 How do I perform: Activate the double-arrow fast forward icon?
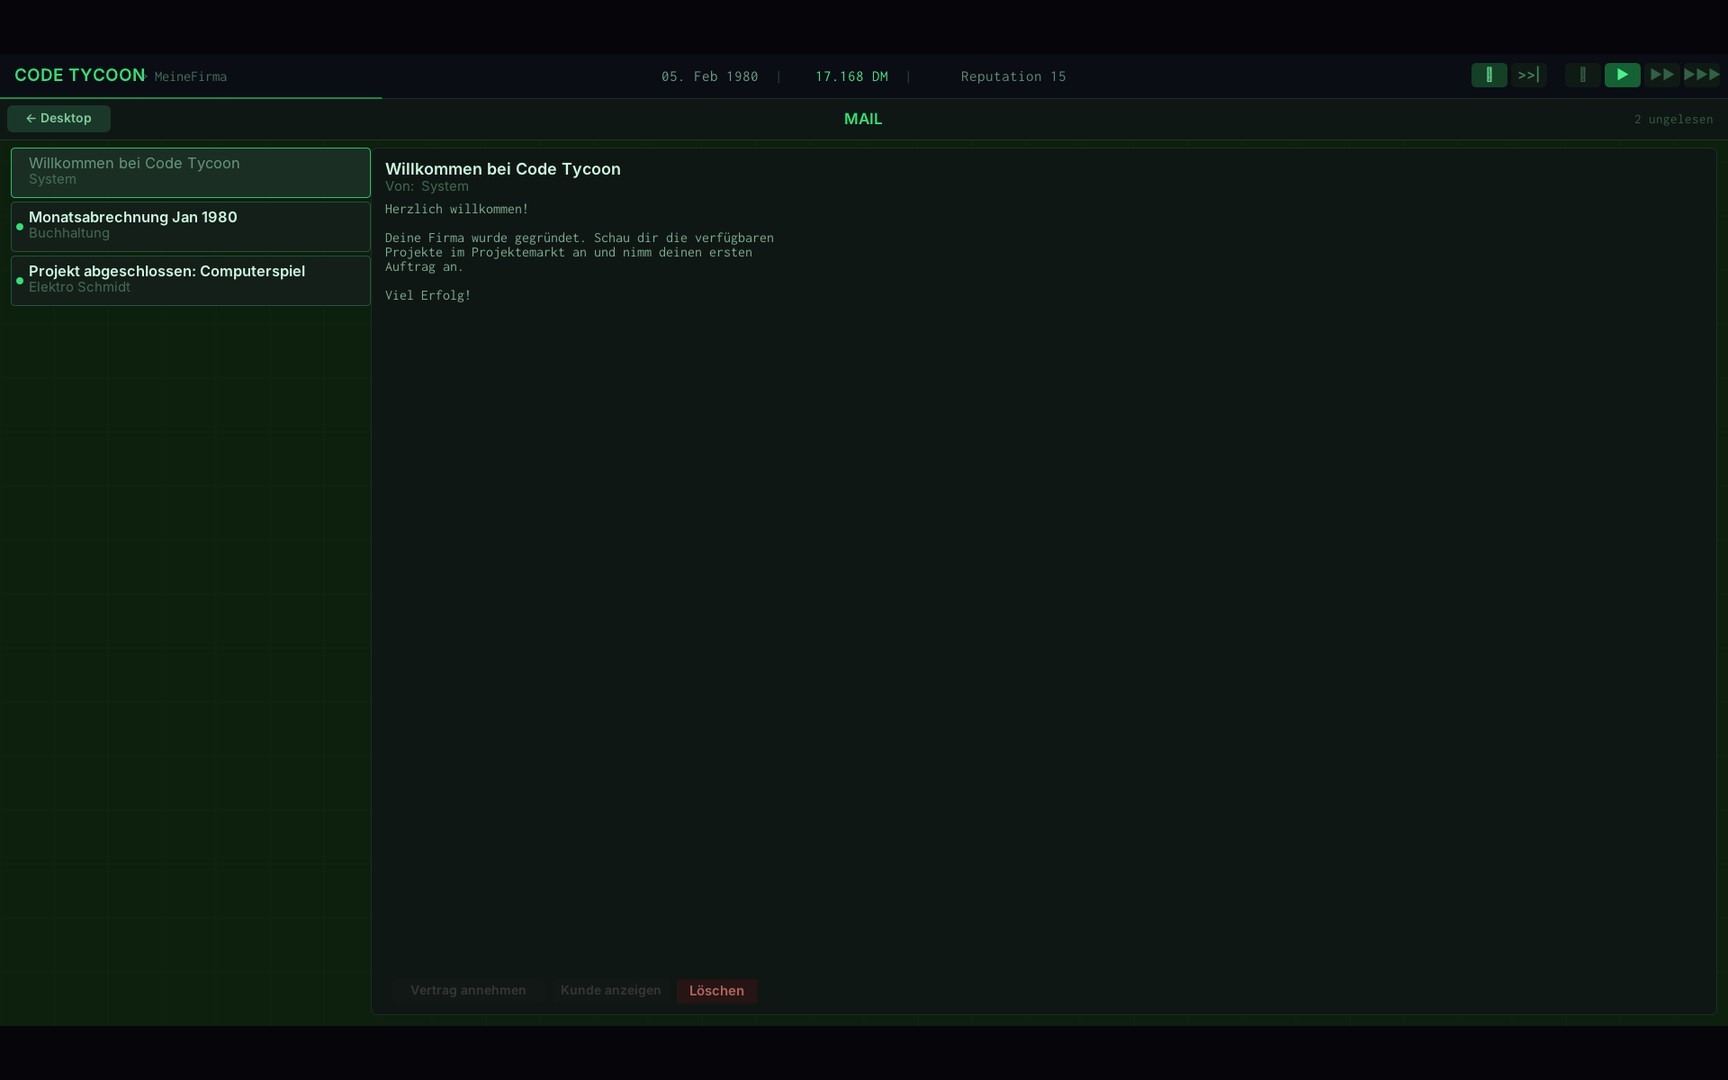click(x=1662, y=75)
